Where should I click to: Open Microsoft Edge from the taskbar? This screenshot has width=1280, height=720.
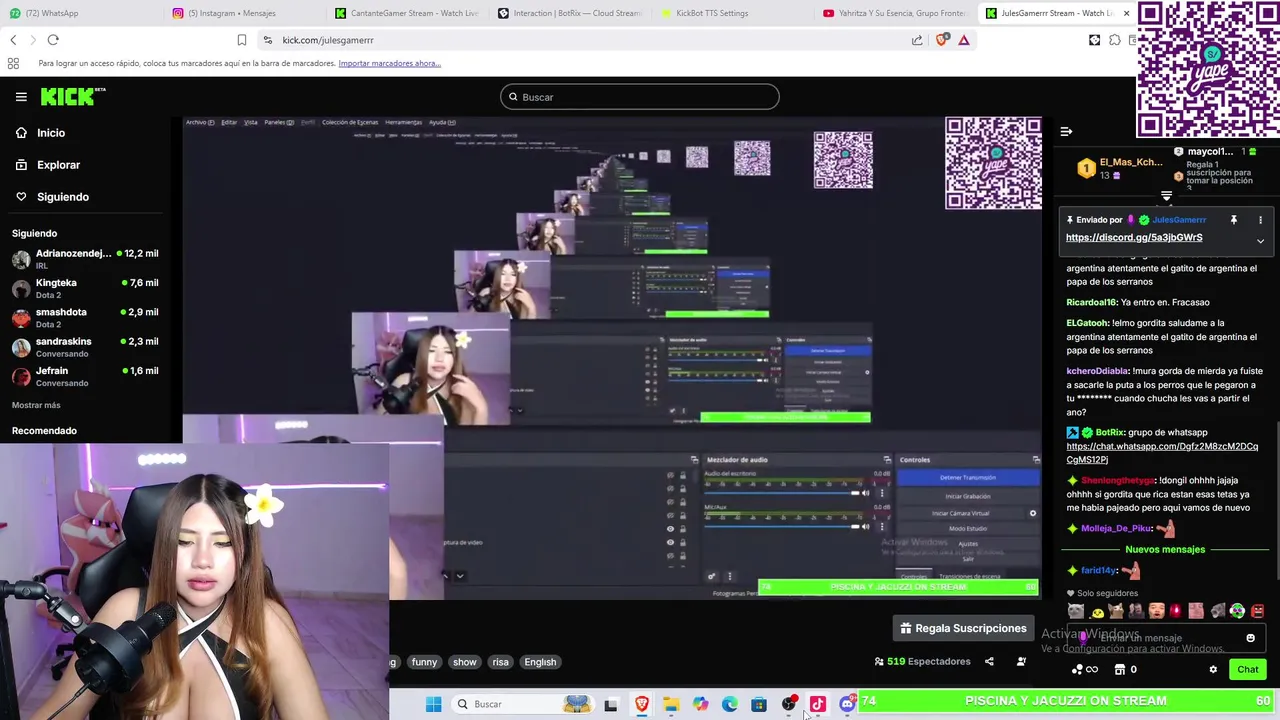pos(730,704)
